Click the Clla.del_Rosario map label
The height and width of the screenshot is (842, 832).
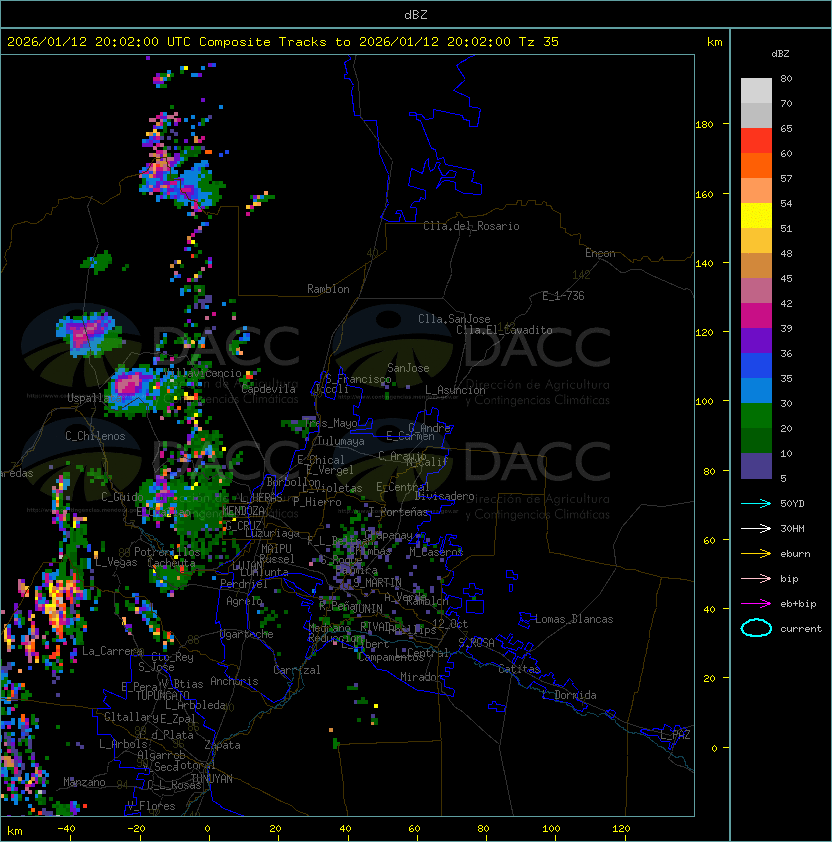(x=471, y=226)
